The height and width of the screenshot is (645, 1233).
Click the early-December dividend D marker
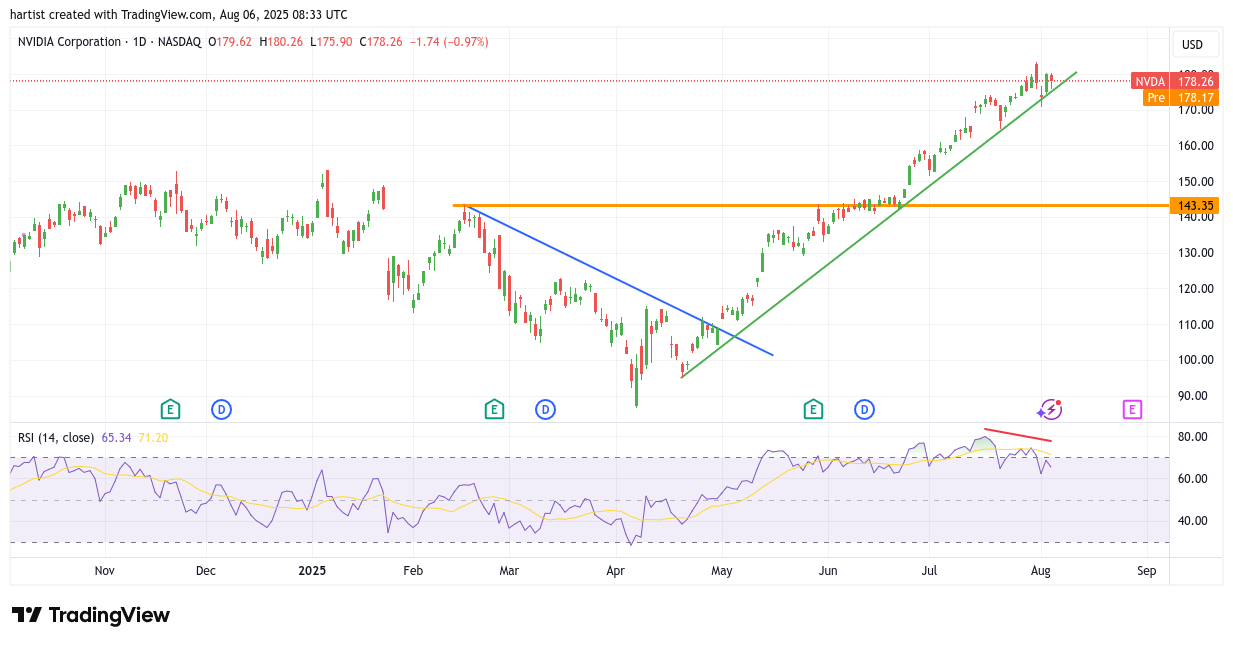point(221,409)
